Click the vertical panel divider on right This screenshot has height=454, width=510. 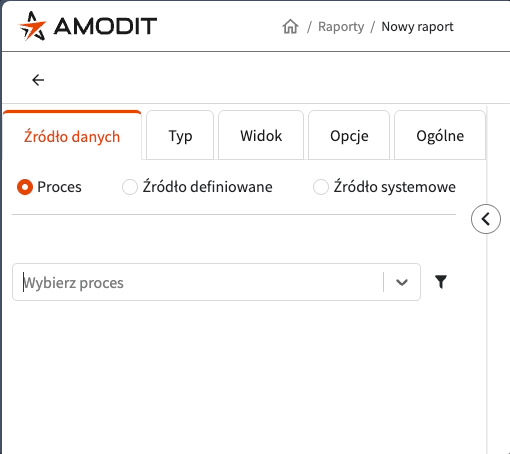pyautogui.click(x=487, y=280)
